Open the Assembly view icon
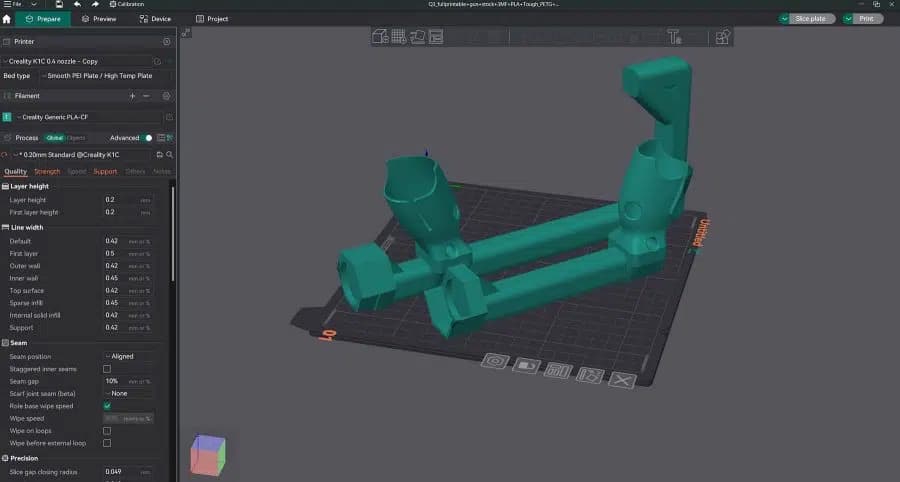This screenshot has height=482, width=900. click(x=722, y=37)
